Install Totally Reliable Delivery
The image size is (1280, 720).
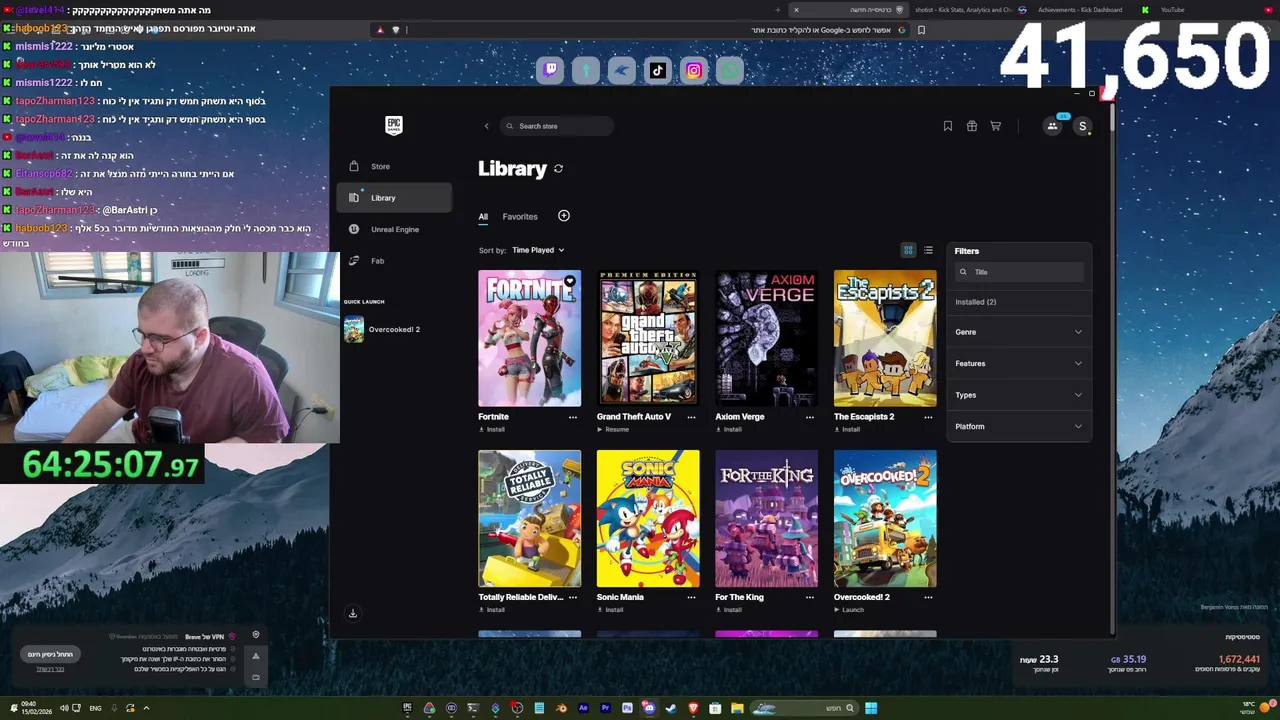tap(491, 610)
